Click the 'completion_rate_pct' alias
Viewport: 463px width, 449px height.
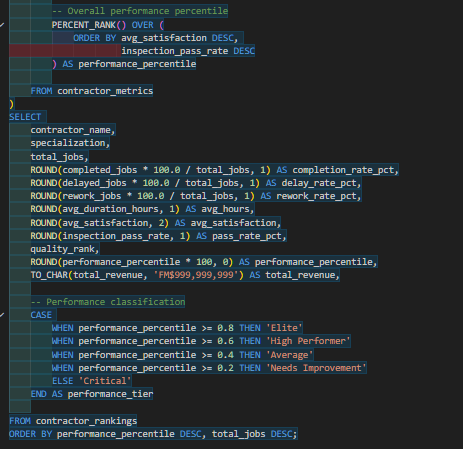click(343, 170)
